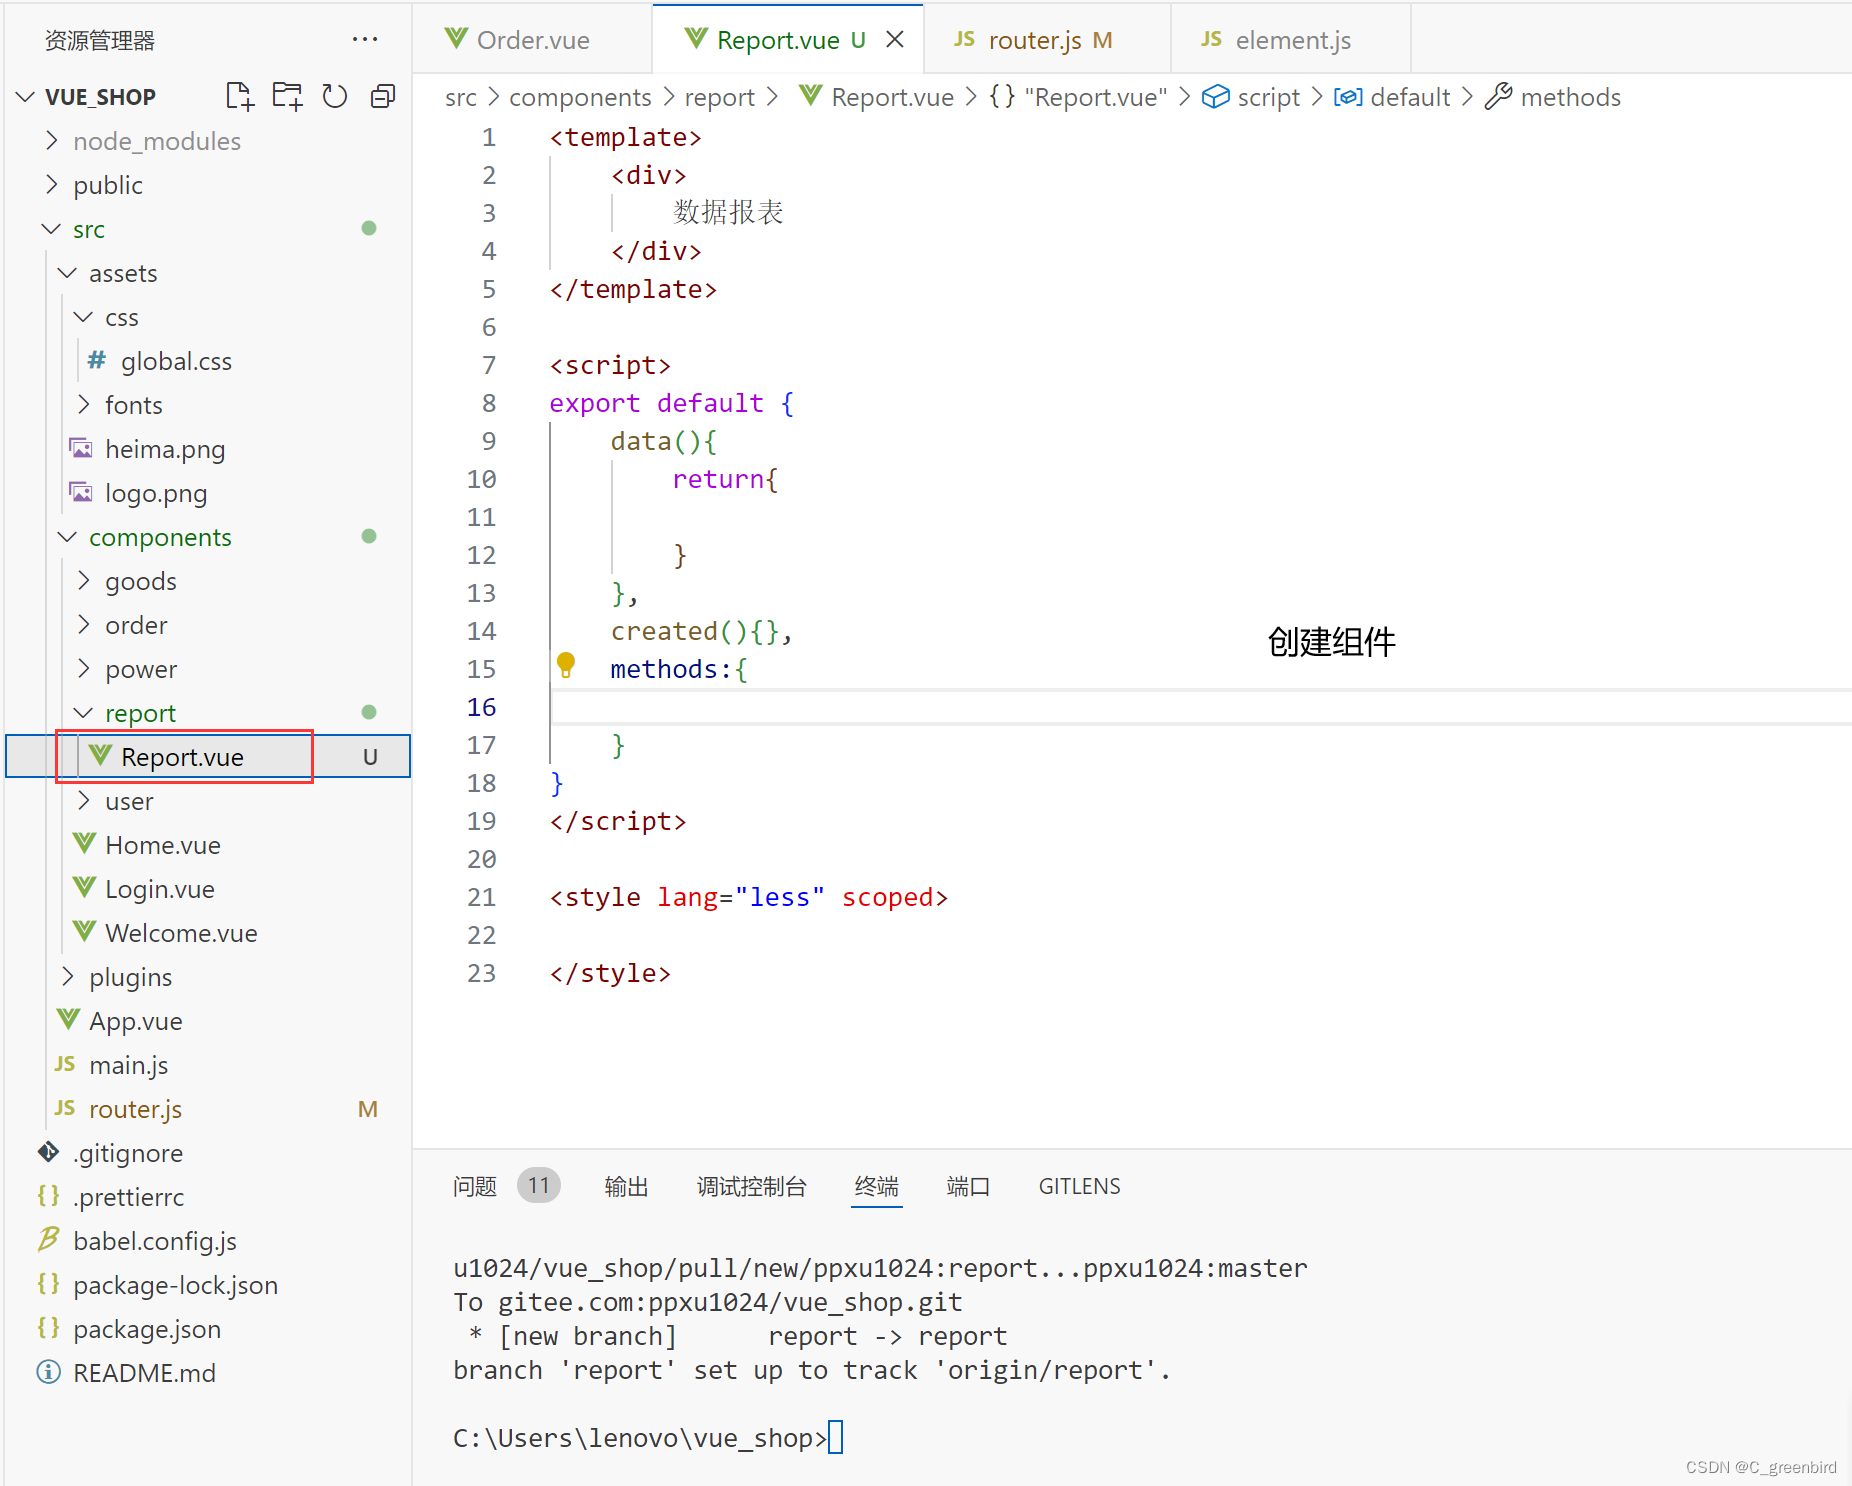Click the problems count badge 11
The image size is (1852, 1486).
point(539,1186)
